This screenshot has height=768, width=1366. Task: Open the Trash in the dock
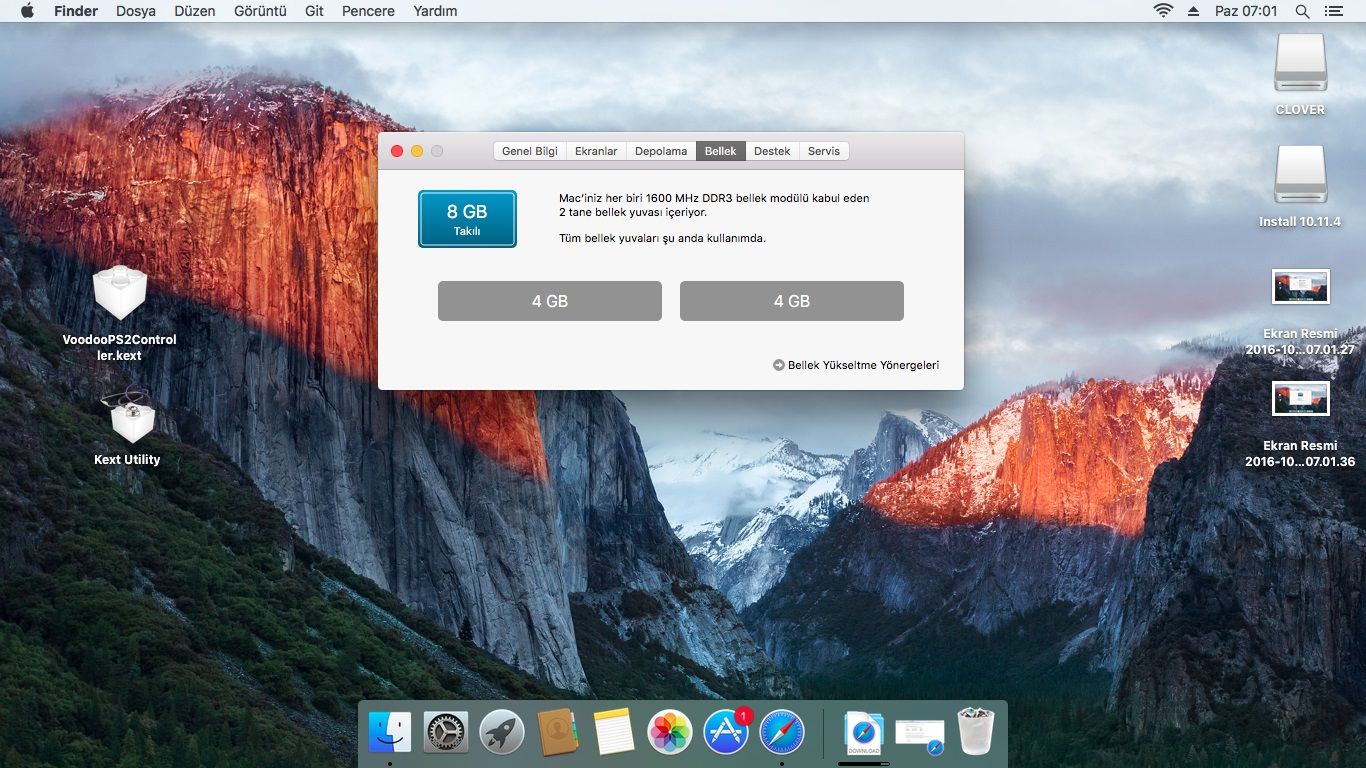click(976, 733)
